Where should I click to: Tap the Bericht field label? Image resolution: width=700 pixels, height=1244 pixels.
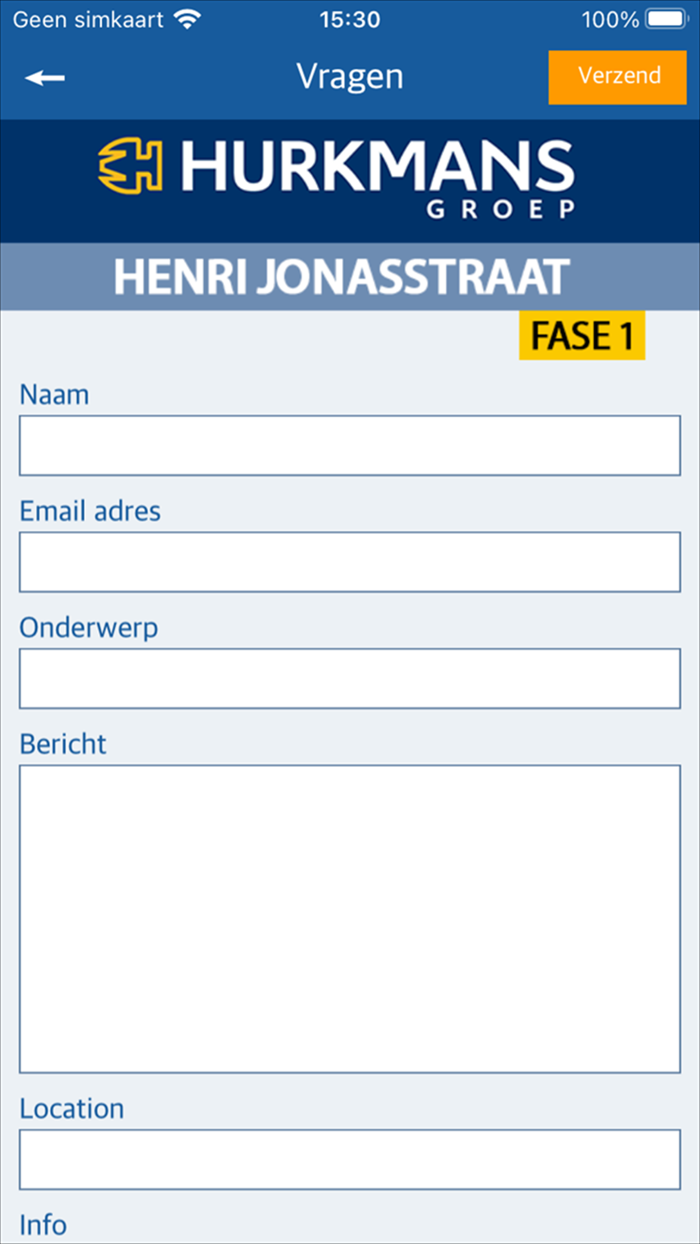pyautogui.click(x=63, y=743)
